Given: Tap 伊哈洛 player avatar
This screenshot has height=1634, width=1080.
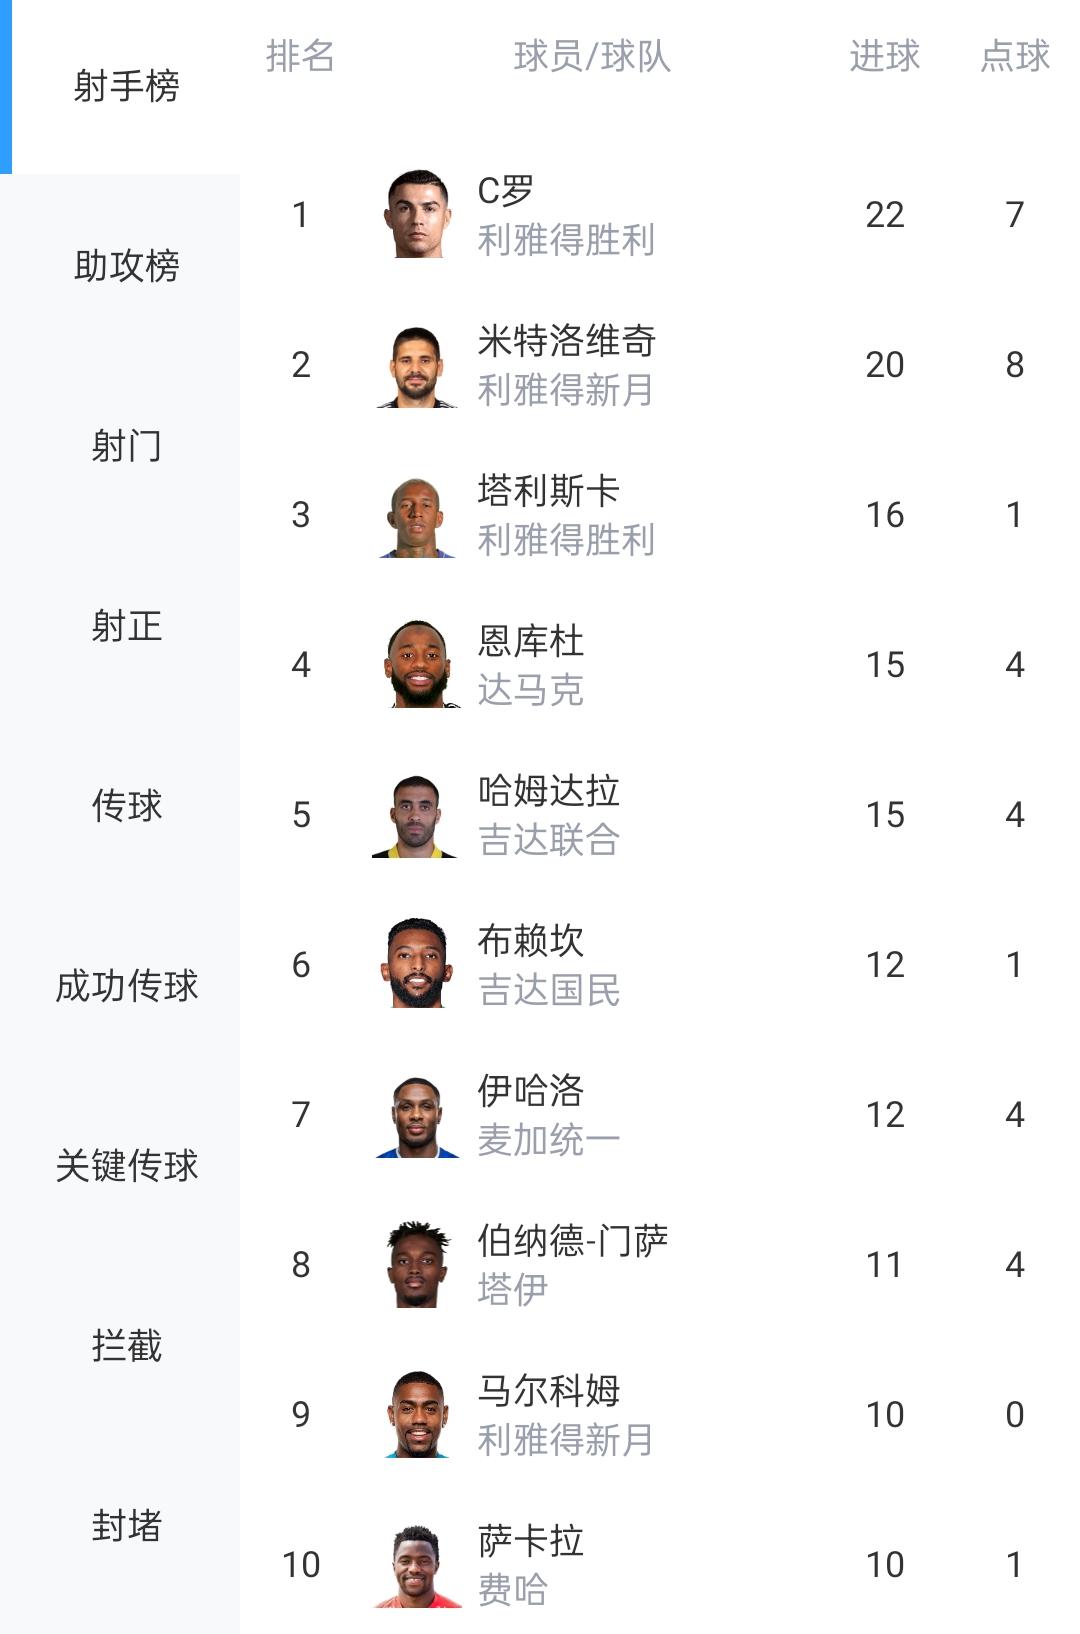Looking at the screenshot, I should [417, 1114].
